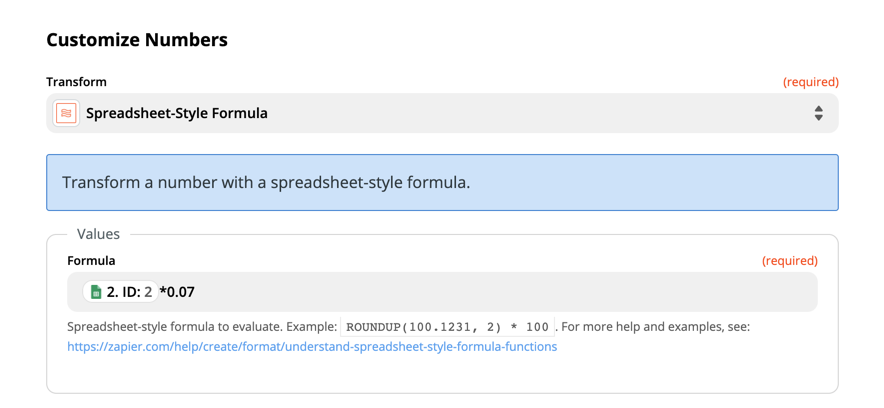Click the Formula field label
The image size is (884, 408).
(x=91, y=261)
